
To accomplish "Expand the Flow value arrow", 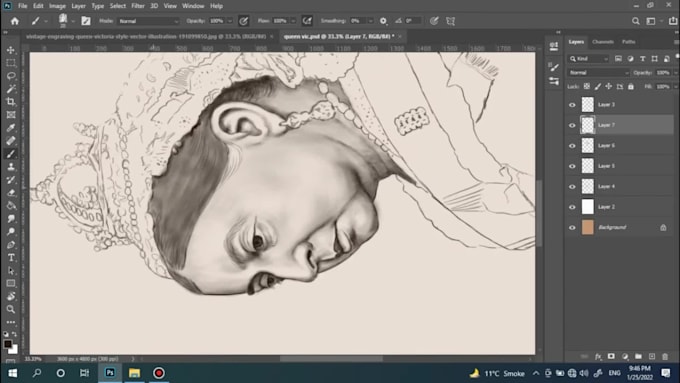I will click(x=293, y=21).
